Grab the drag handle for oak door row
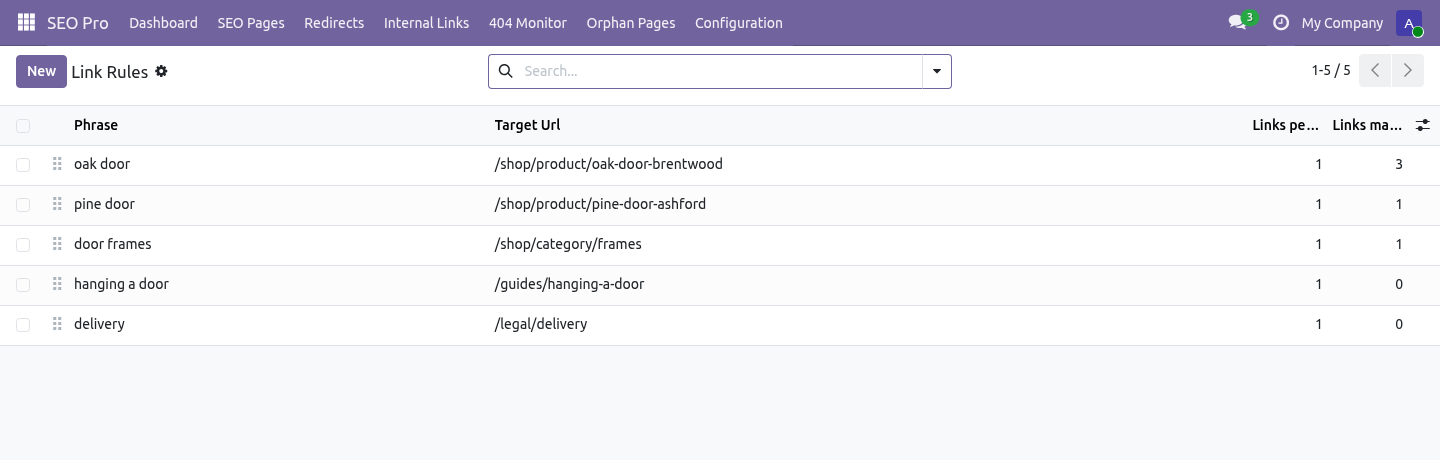 [x=57, y=164]
